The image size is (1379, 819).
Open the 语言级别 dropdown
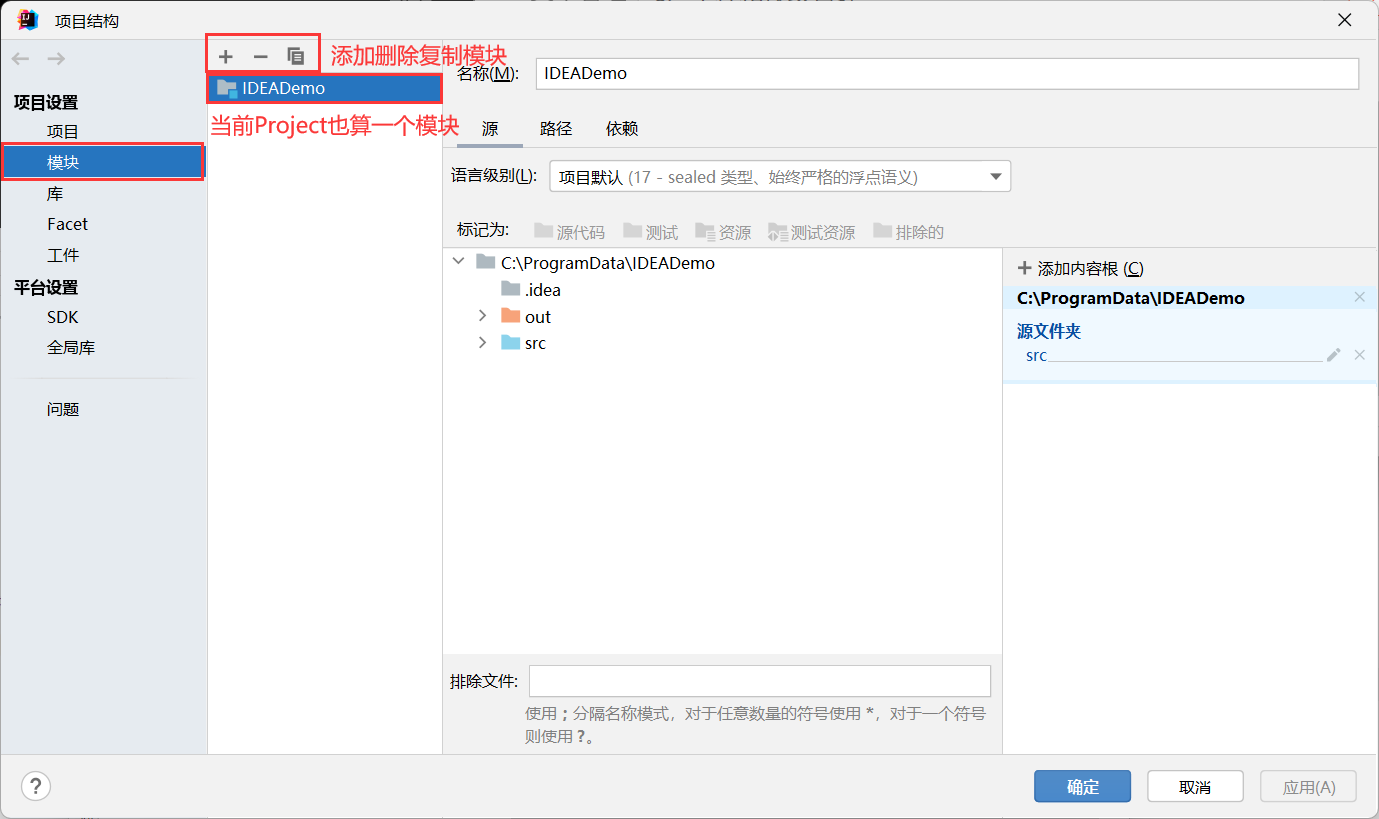[780, 177]
